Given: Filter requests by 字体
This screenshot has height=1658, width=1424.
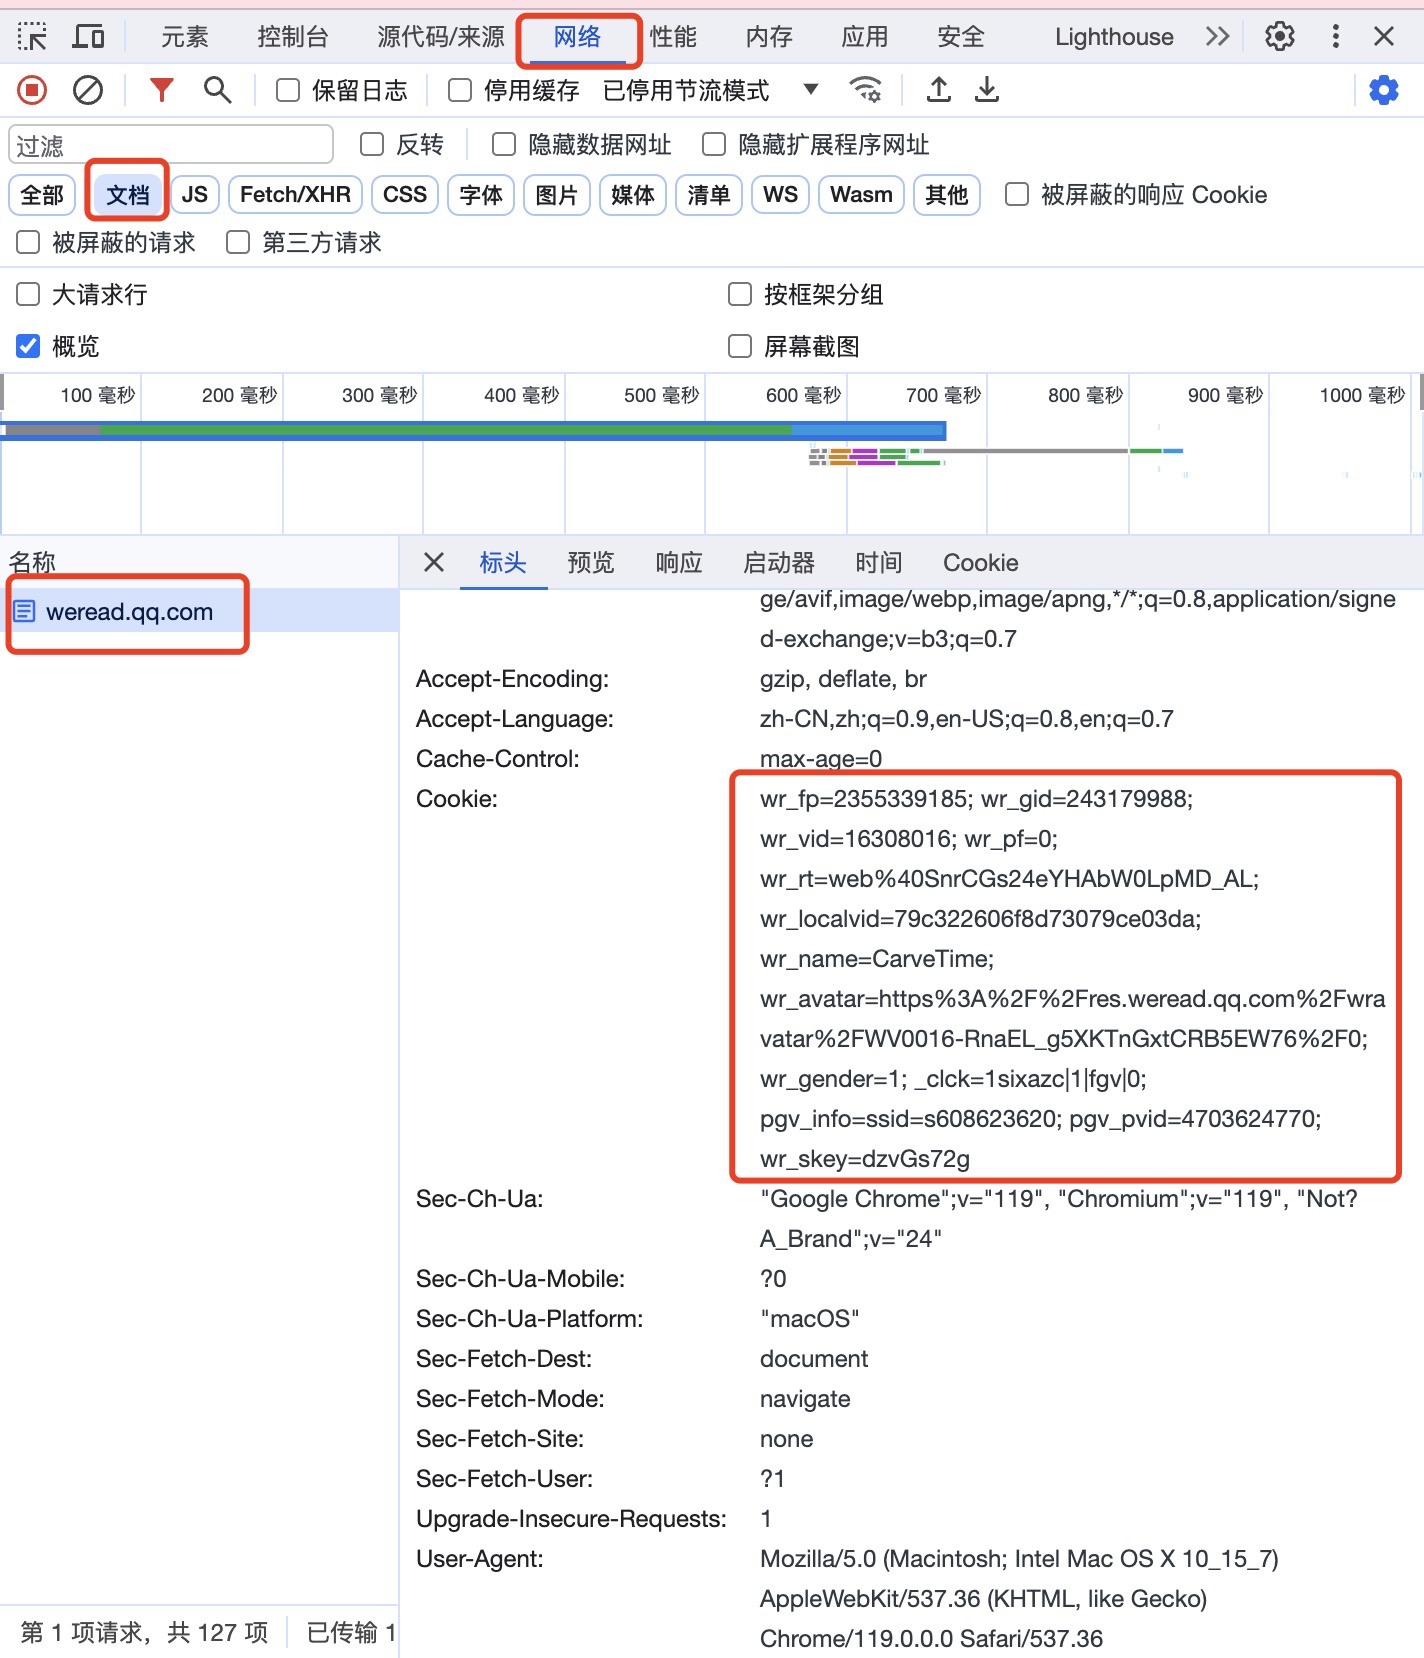Looking at the screenshot, I should [481, 195].
